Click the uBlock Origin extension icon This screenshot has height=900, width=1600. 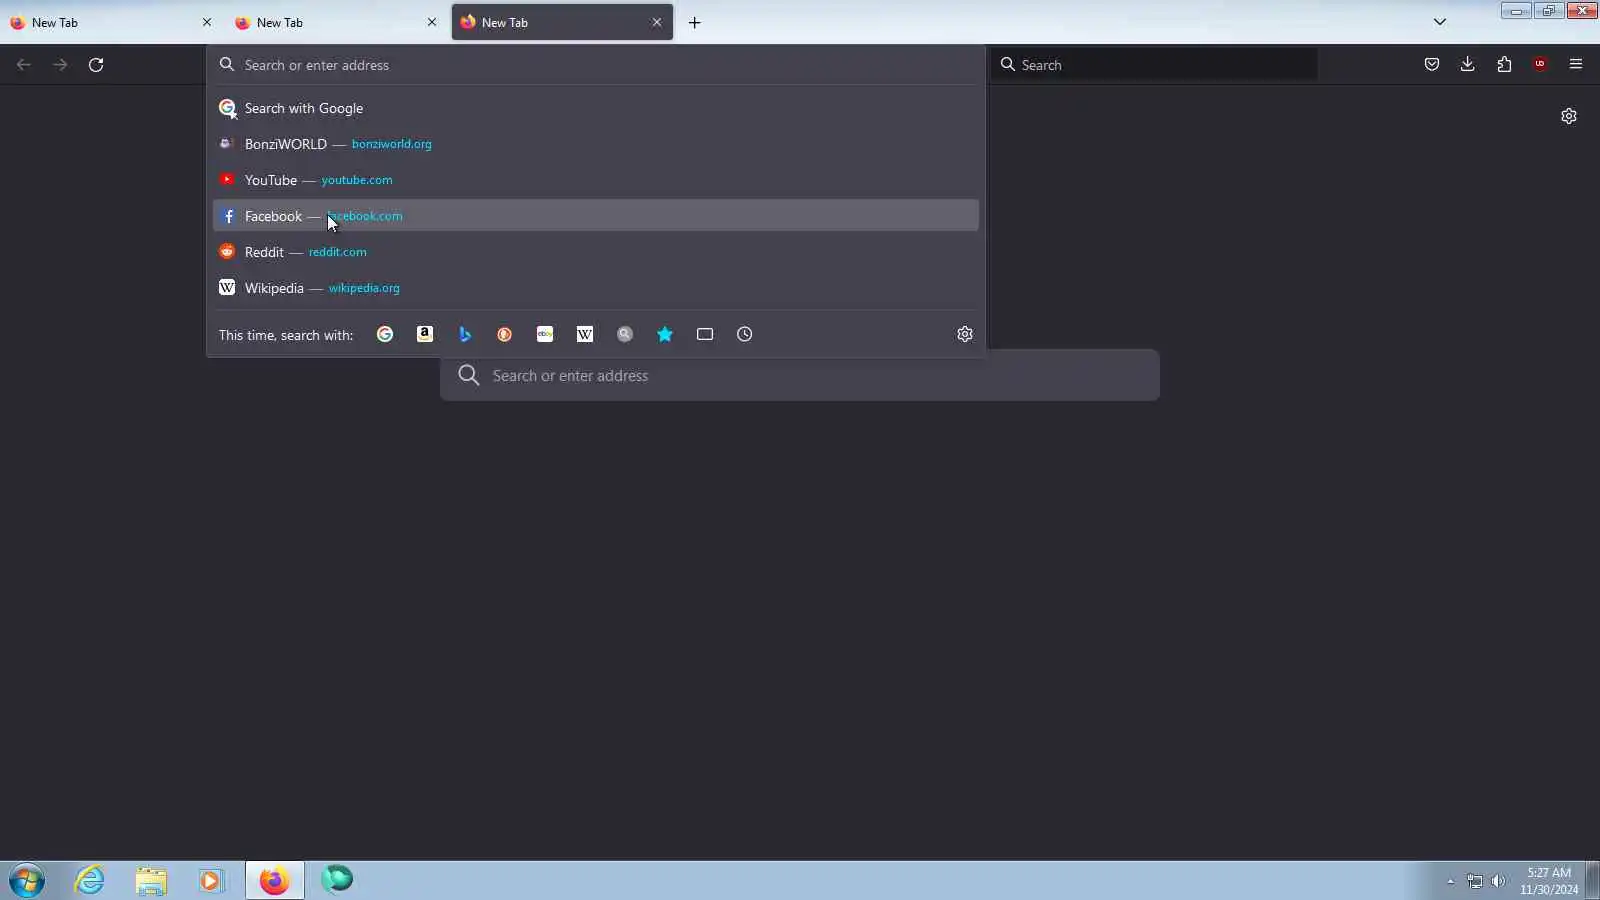(1540, 64)
